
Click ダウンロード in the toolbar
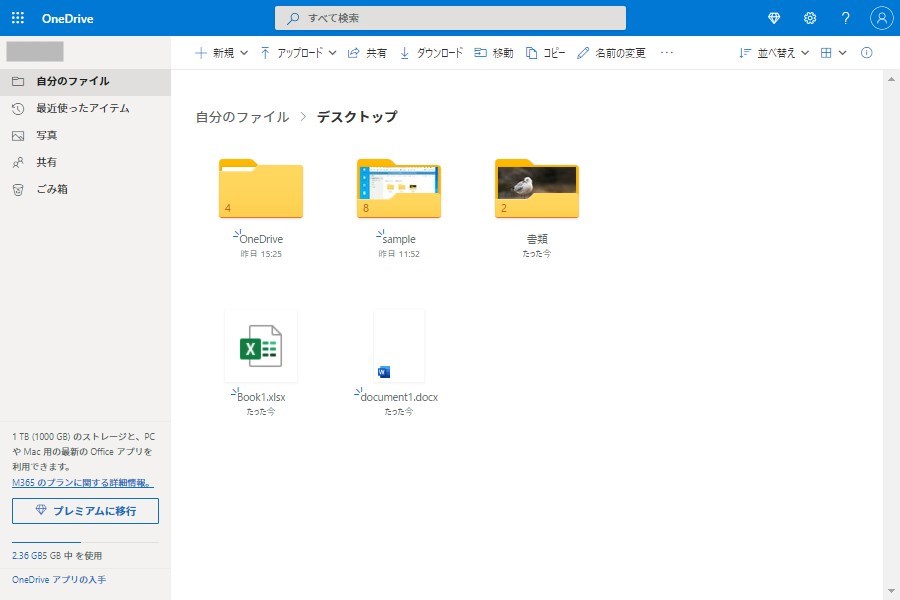(431, 53)
